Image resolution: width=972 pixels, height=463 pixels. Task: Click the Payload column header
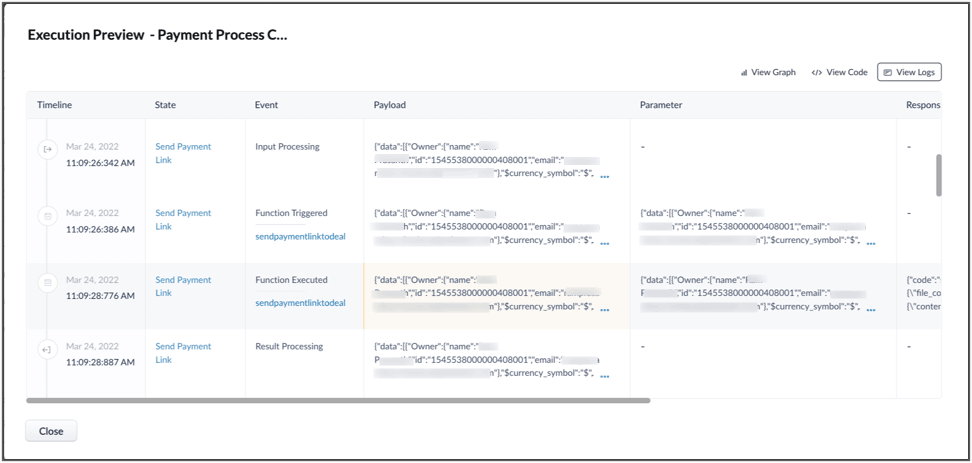point(389,104)
